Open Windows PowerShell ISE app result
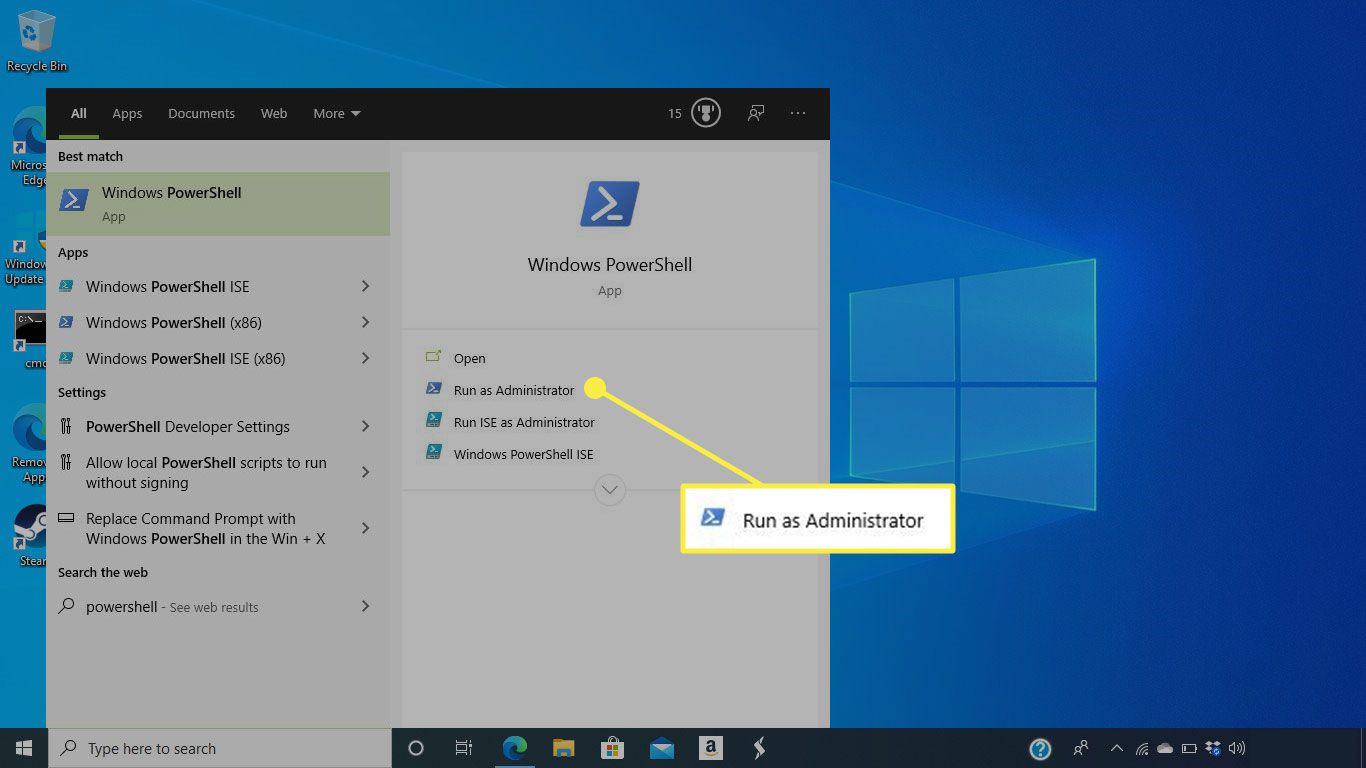Image resolution: width=1366 pixels, height=768 pixels. coord(218,286)
